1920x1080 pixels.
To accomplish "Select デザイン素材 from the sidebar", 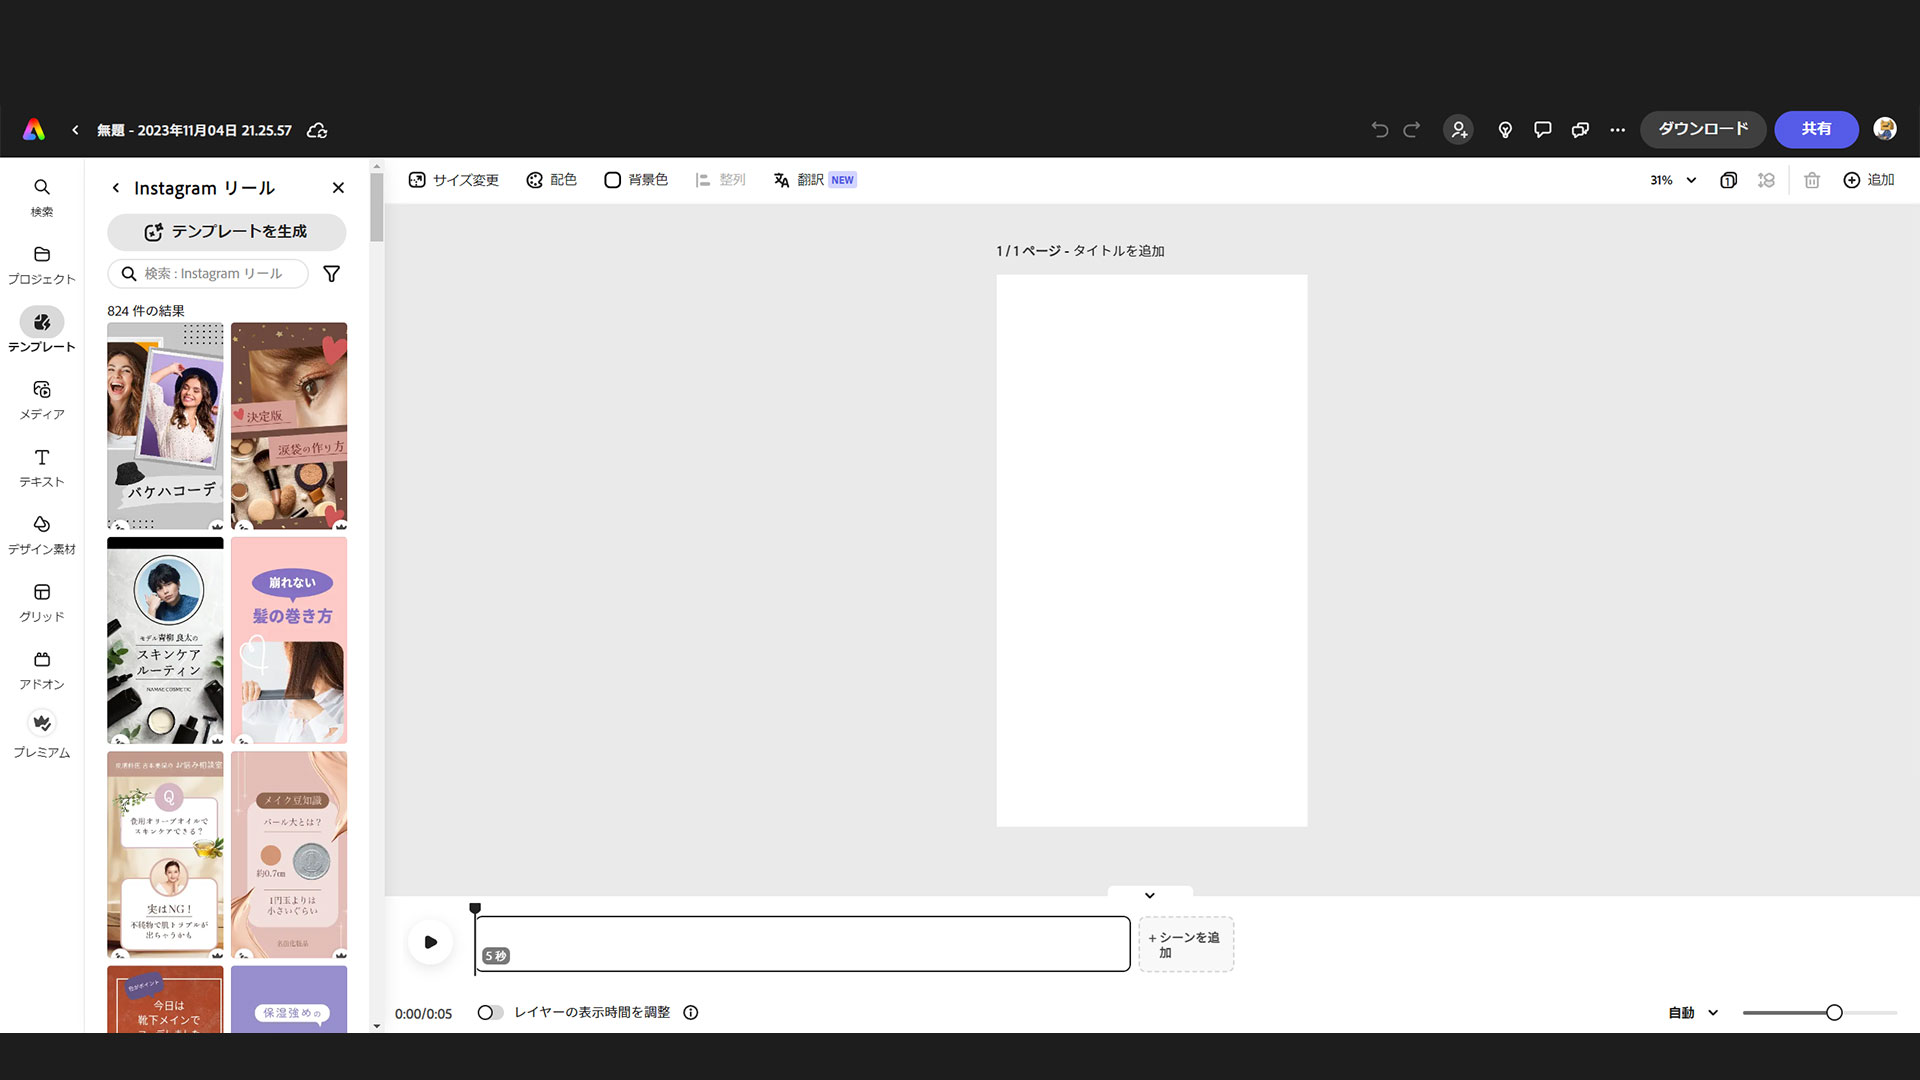I will pyautogui.click(x=41, y=533).
